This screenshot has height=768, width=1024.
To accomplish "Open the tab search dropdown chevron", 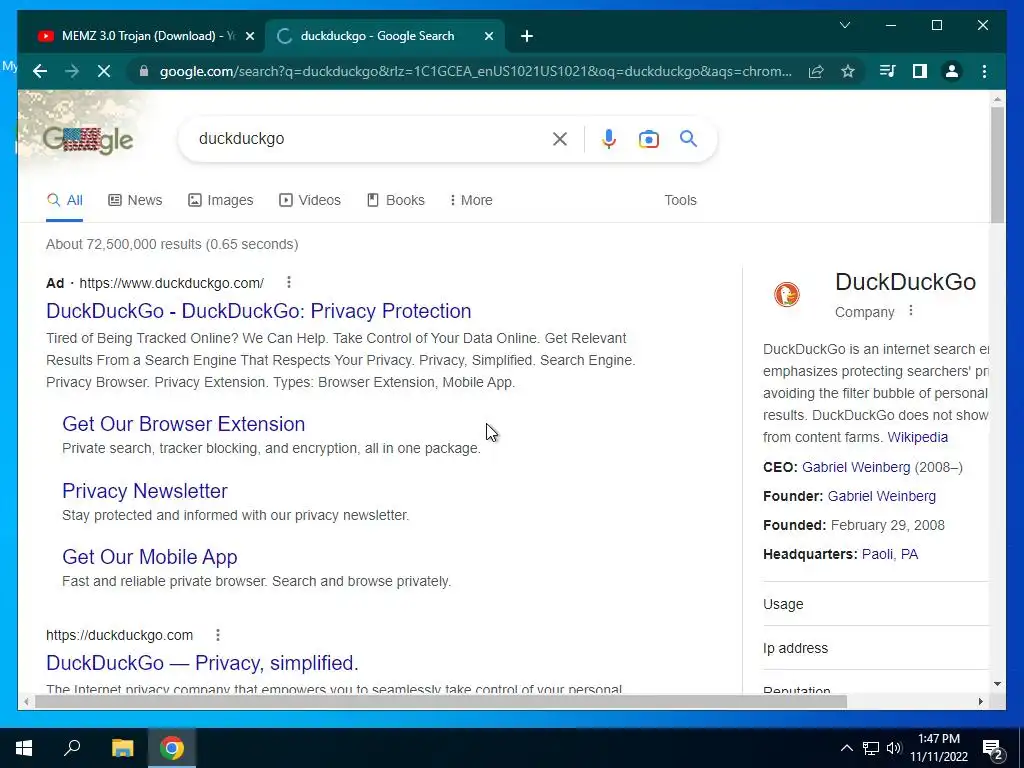I will 844,25.
